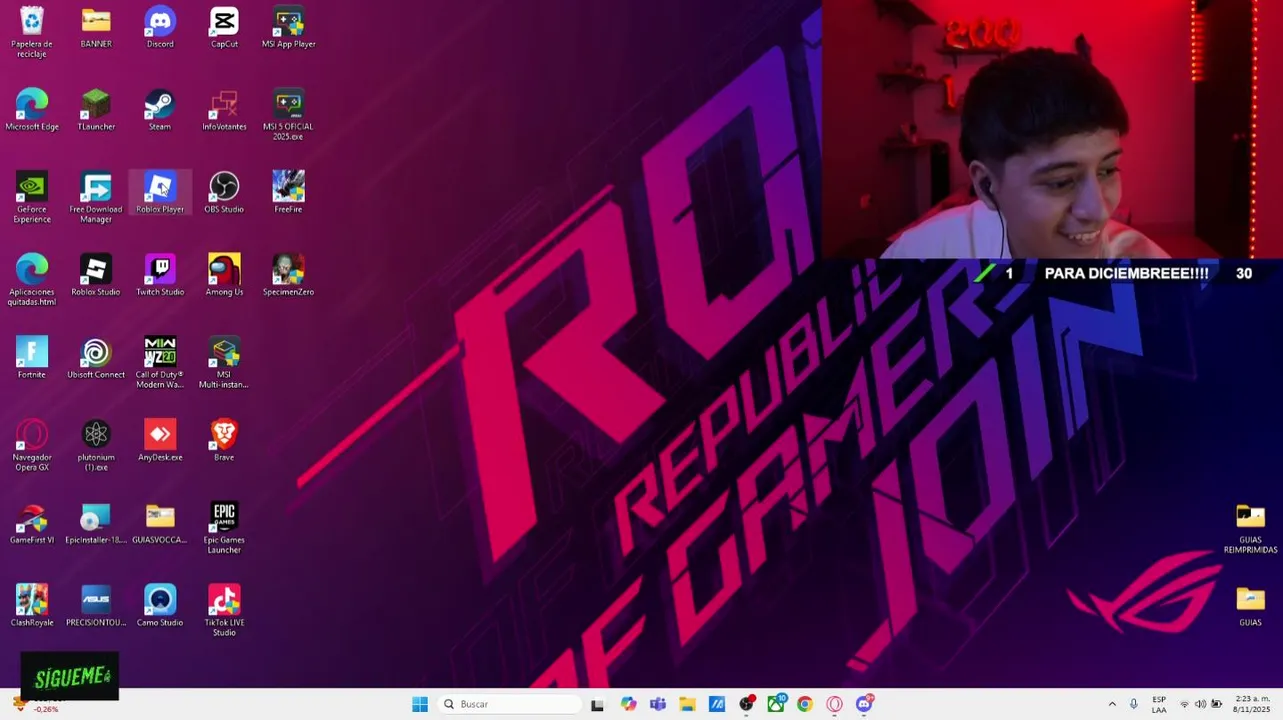Viewport: 1283px width, 720px height.
Task: Open GUIAS REIMPRIMIDAS folder
Action: [1250, 529]
